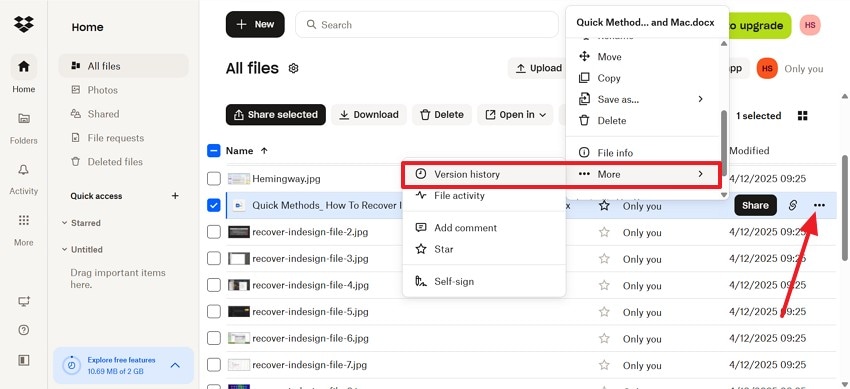The height and width of the screenshot is (389, 850).
Task: Collapse the Explore free features panel
Action: coord(175,365)
